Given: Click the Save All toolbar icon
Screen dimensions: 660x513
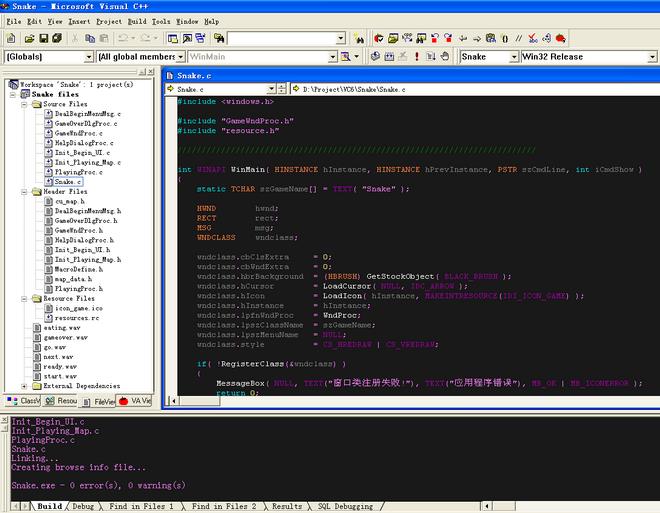Looking at the screenshot, I should tap(57, 38).
